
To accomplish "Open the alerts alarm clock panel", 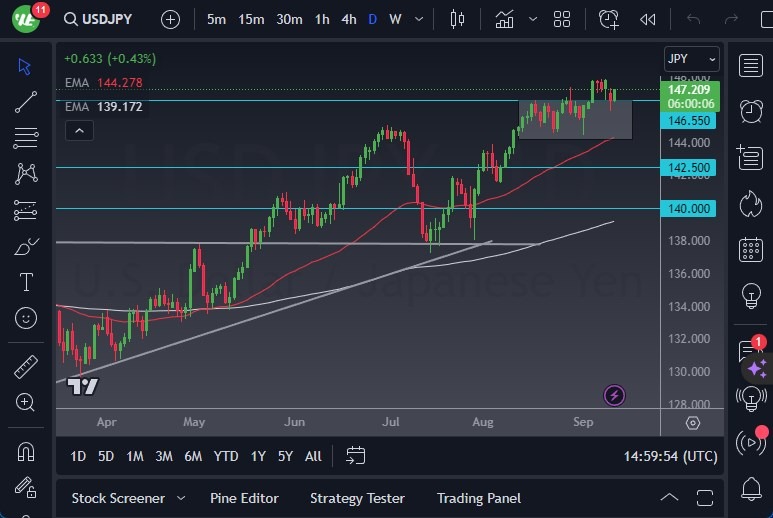I will click(751, 110).
